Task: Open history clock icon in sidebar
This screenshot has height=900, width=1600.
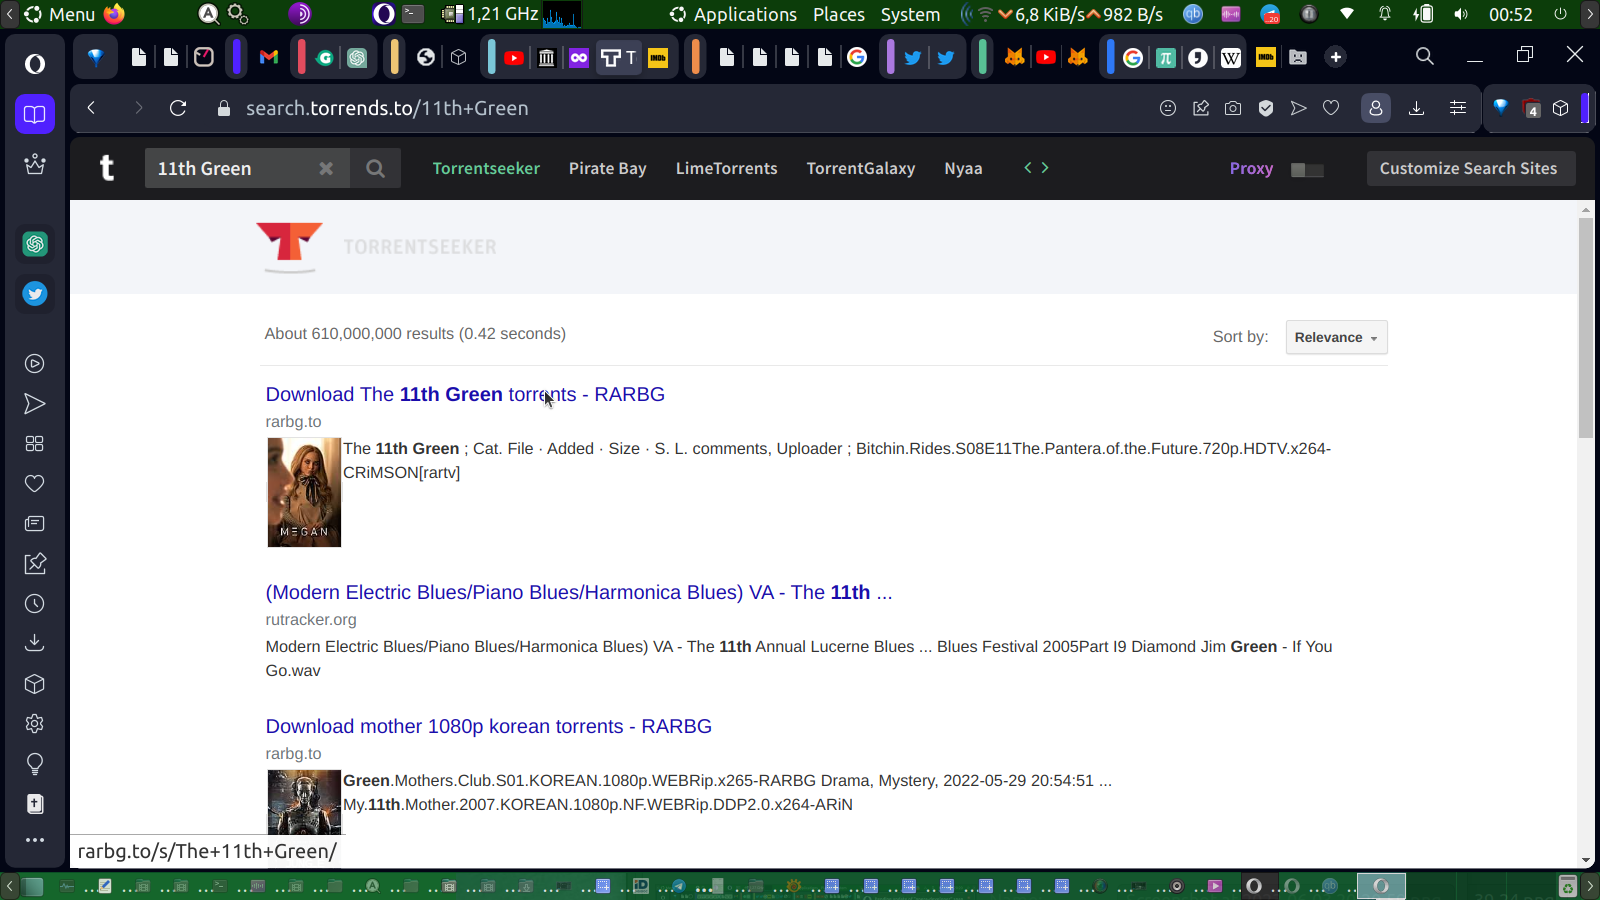Action: tap(35, 604)
